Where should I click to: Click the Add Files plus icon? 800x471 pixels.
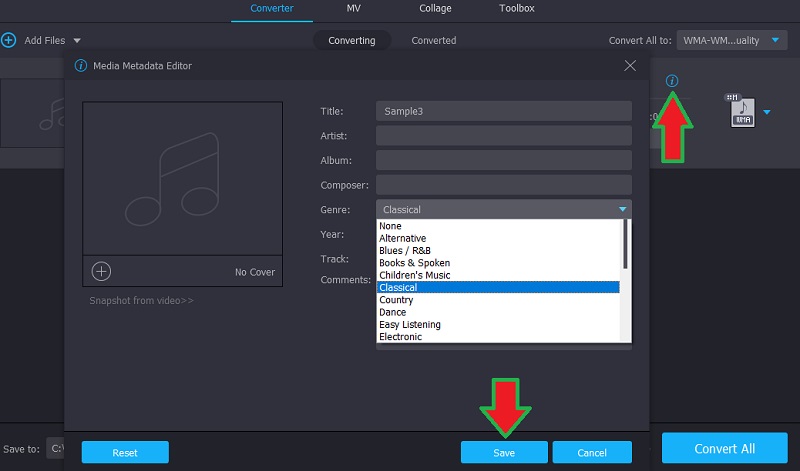click(x=9, y=40)
